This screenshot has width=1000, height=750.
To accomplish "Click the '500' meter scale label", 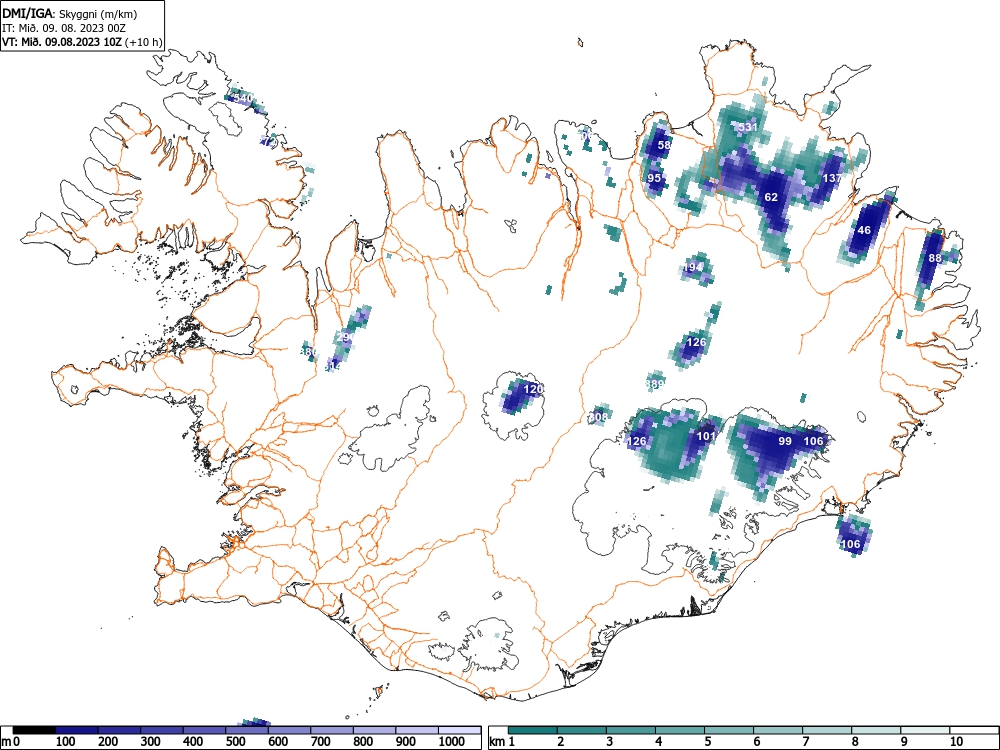I will point(235,742).
